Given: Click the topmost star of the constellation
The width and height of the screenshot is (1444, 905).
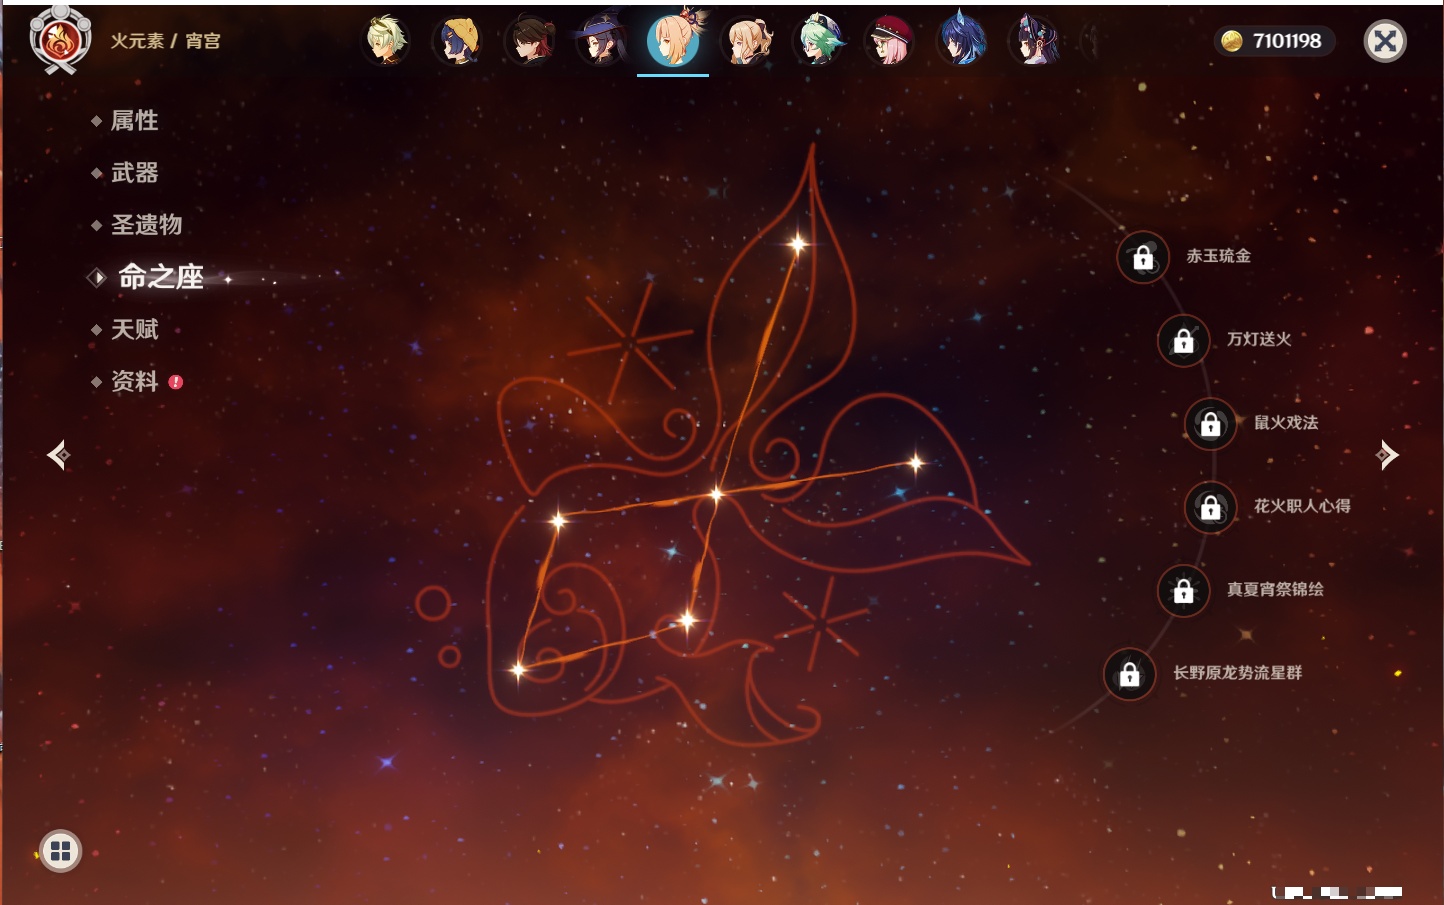Looking at the screenshot, I should (798, 243).
